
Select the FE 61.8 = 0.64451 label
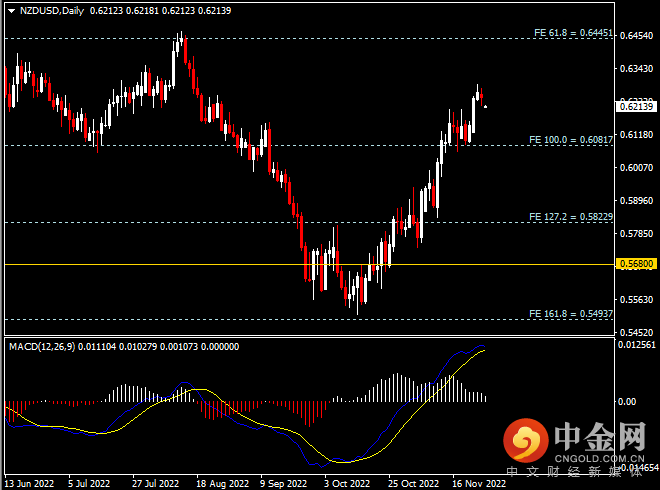(x=572, y=33)
